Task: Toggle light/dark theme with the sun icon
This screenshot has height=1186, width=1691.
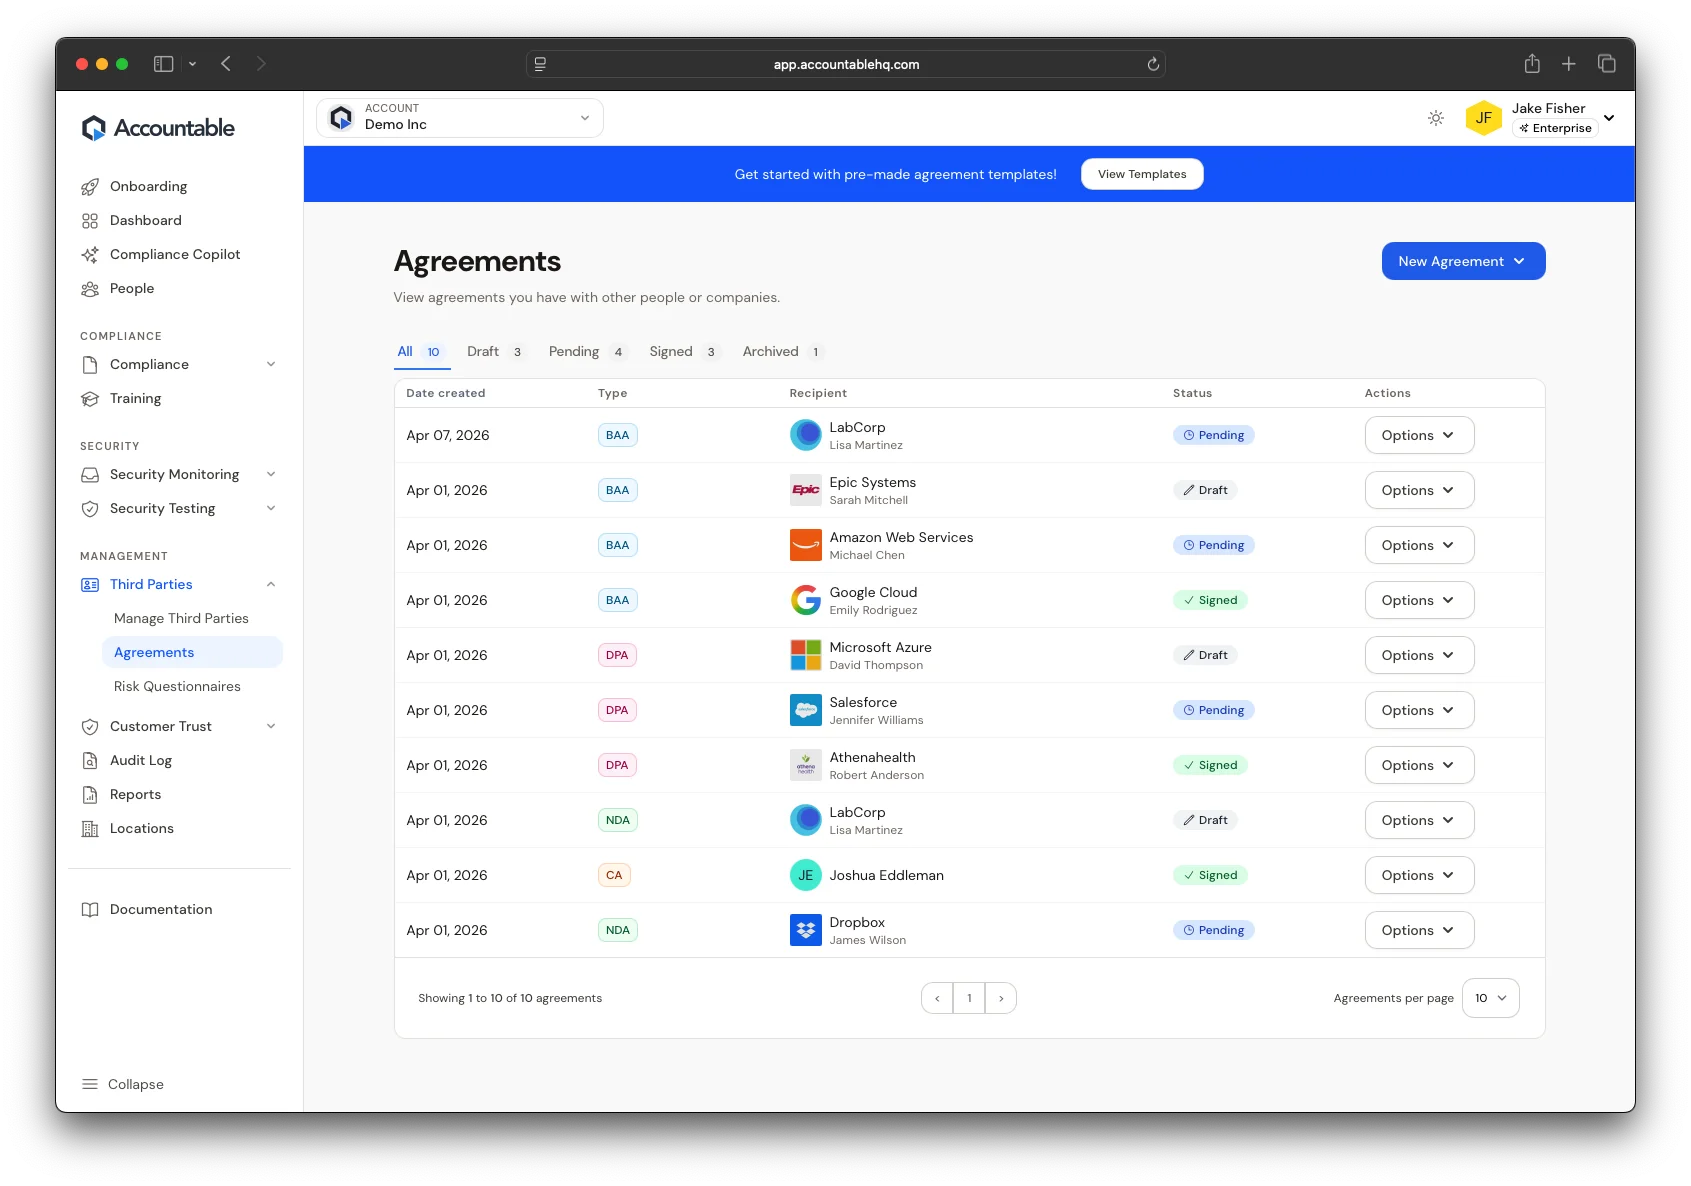Action: click(1436, 118)
